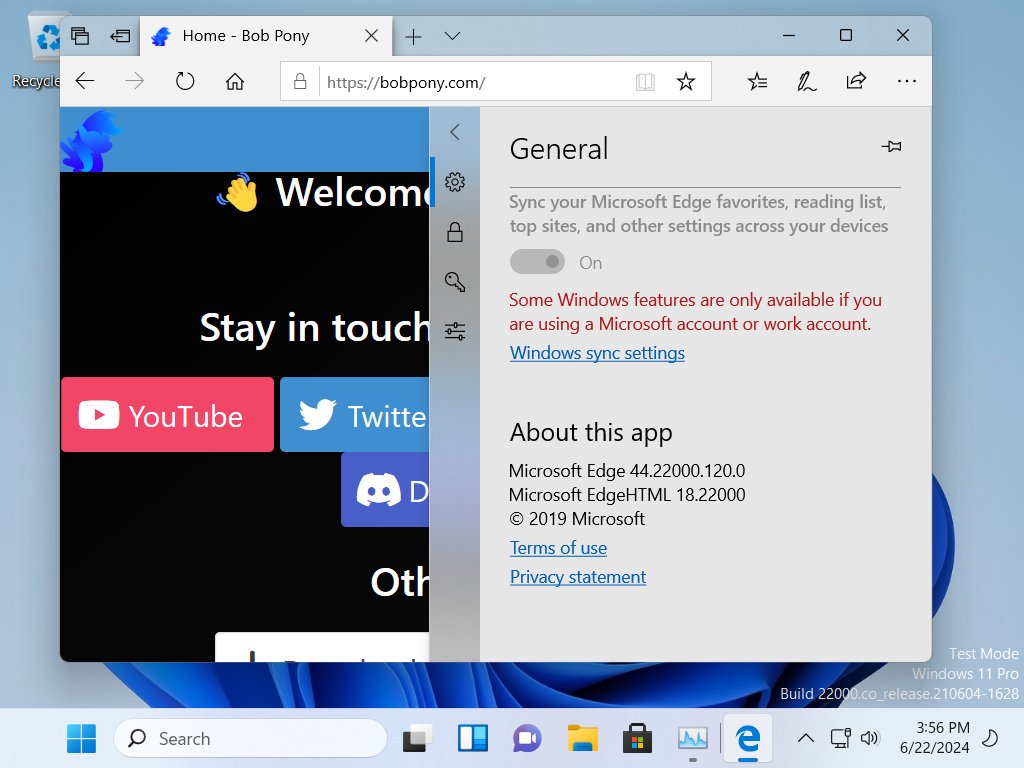Open Microsoft Store from taskbar
Screen dimensions: 1024x768
(x=637, y=739)
